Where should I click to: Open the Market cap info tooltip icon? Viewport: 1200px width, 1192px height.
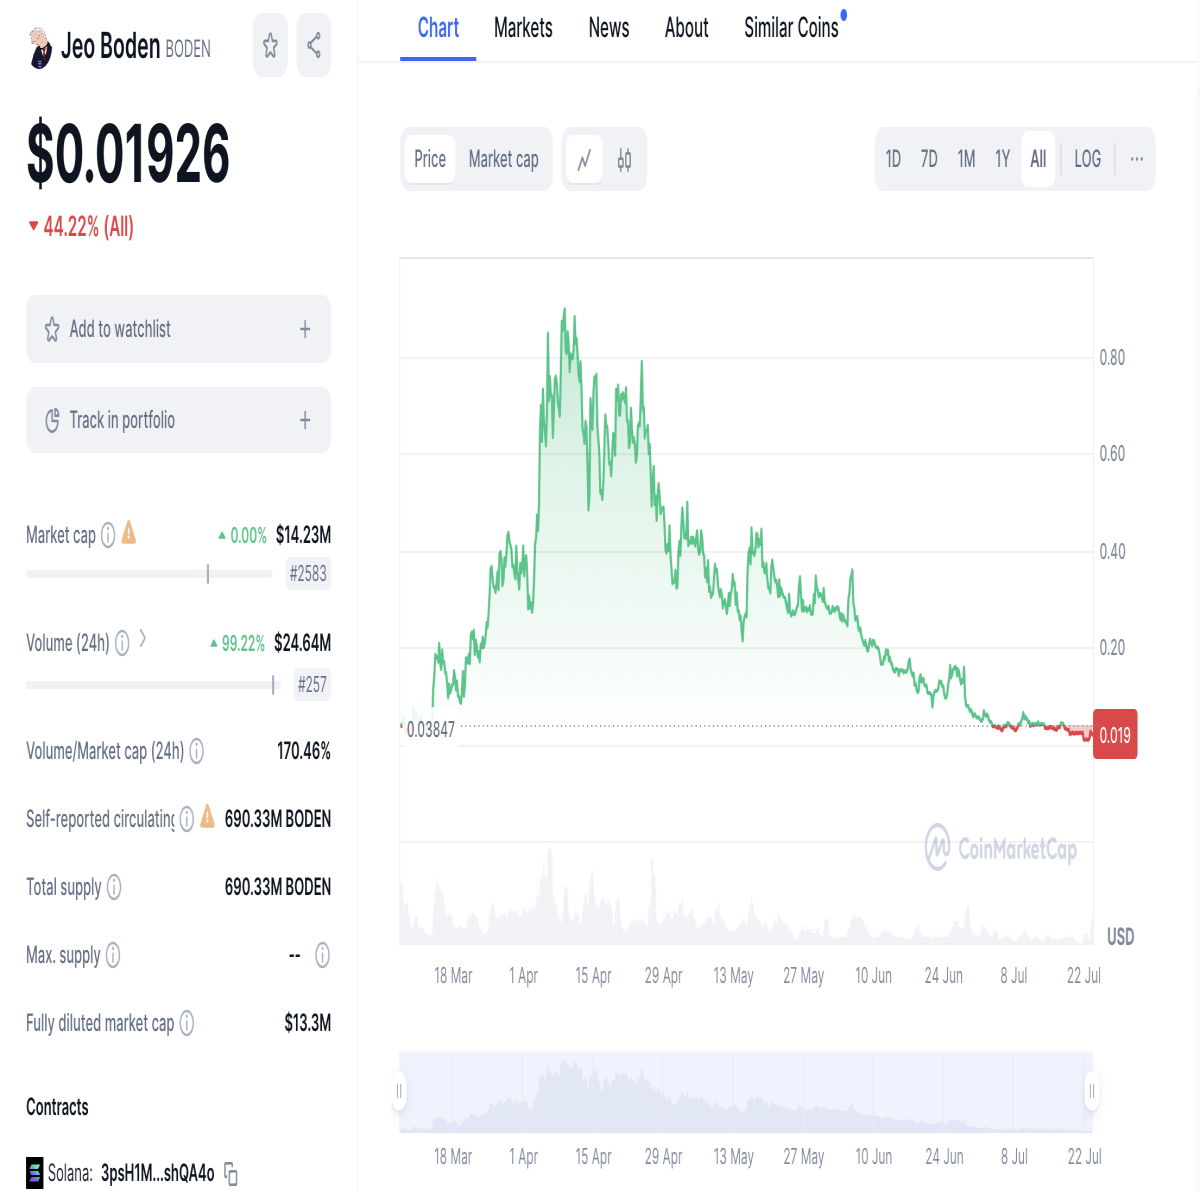(x=108, y=535)
